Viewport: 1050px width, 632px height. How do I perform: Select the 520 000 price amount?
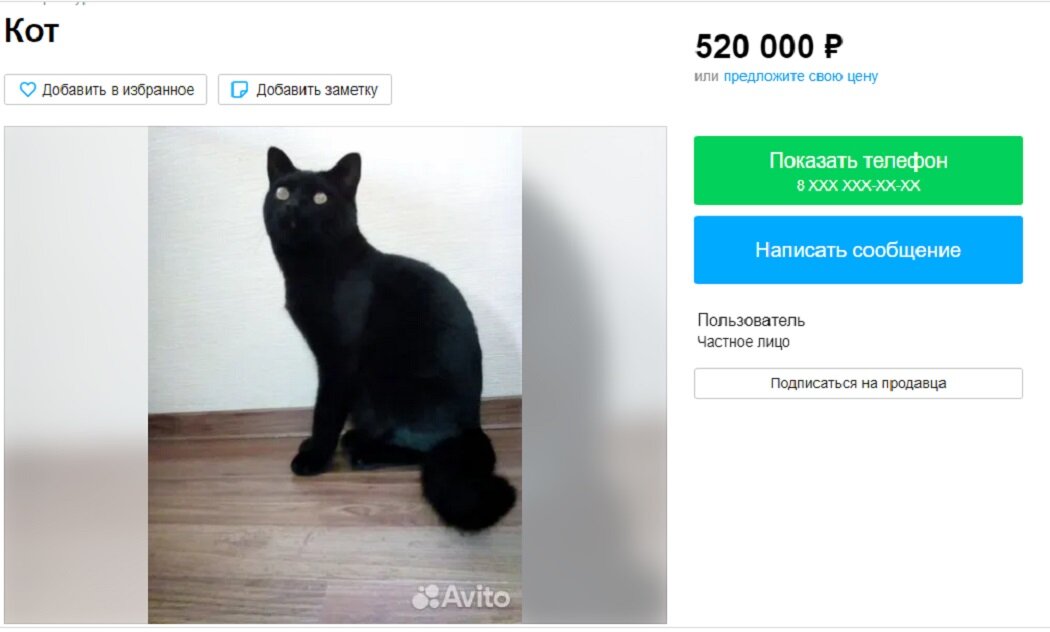pos(755,47)
